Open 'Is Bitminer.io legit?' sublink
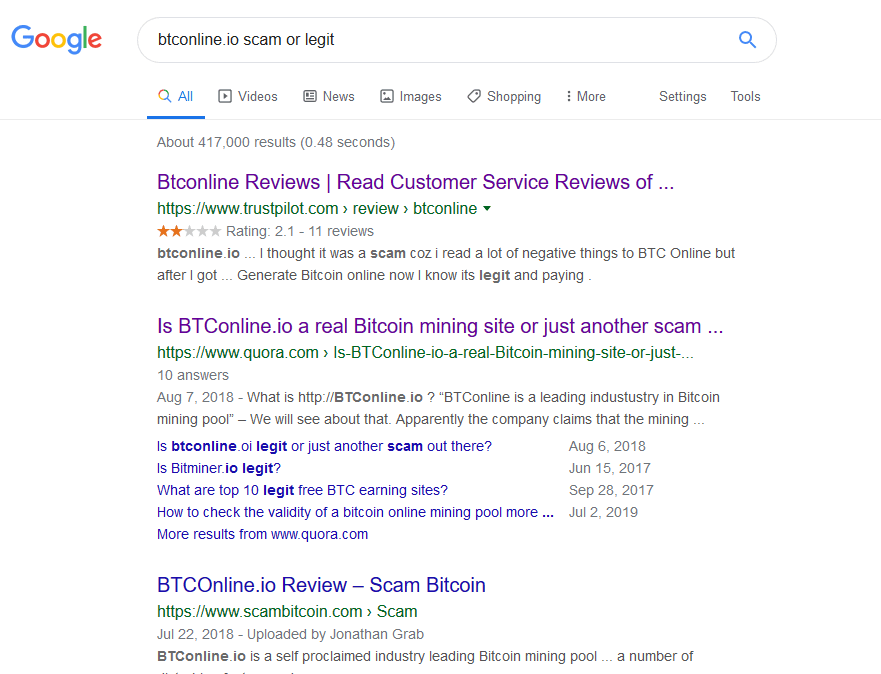This screenshot has height=674, width=881. (x=219, y=468)
